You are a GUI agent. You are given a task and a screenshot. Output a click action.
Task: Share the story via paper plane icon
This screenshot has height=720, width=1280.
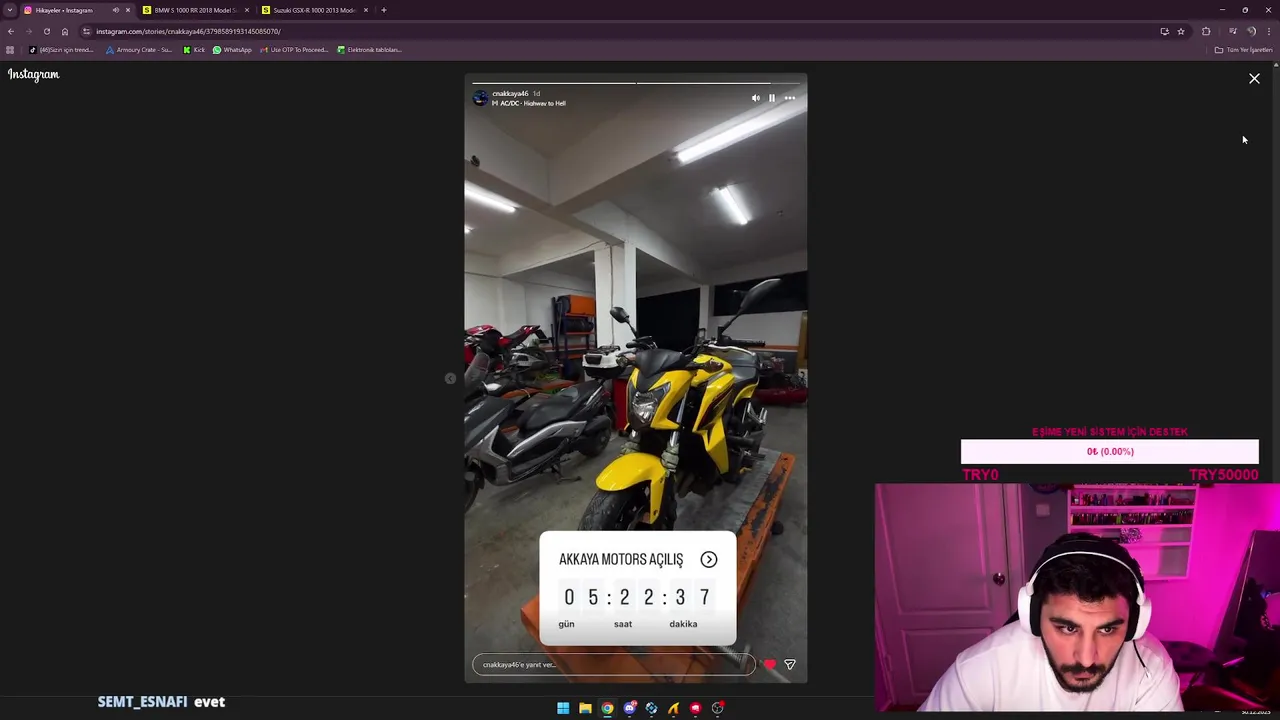(790, 664)
